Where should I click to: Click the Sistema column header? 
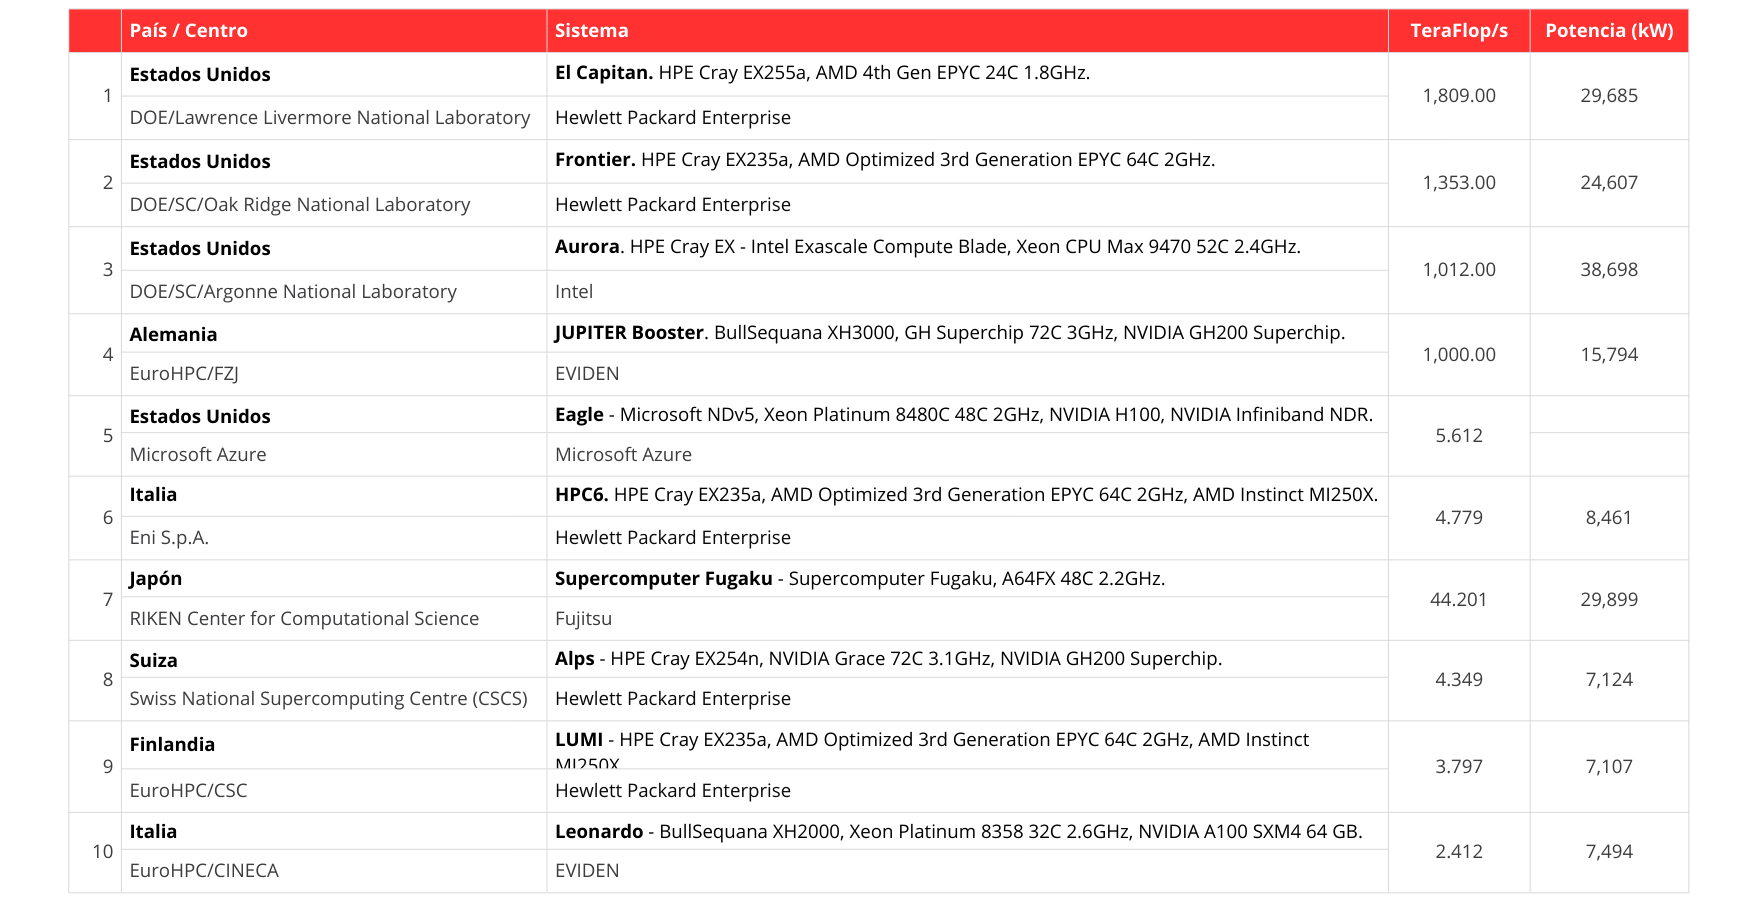tap(592, 31)
